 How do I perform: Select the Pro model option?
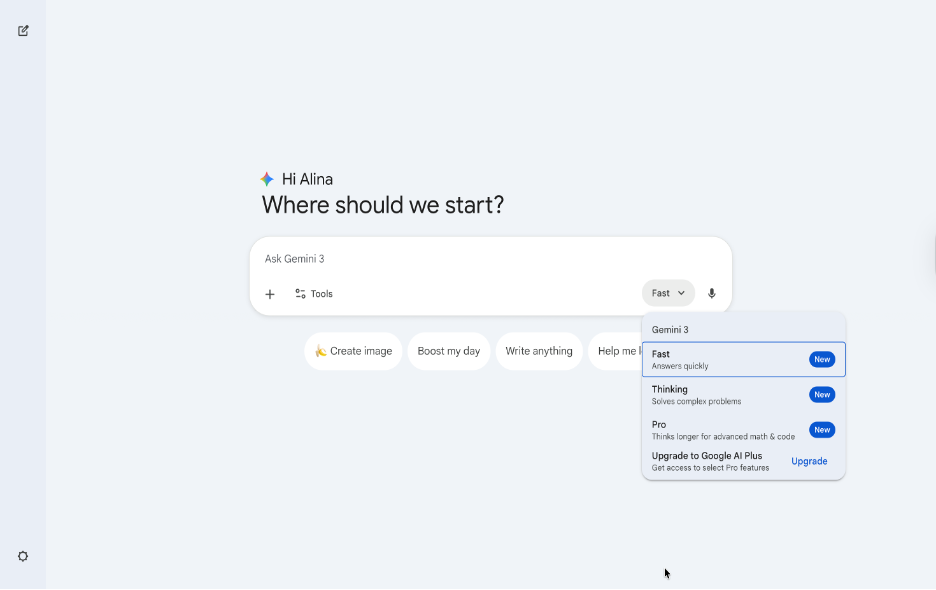[720, 430]
